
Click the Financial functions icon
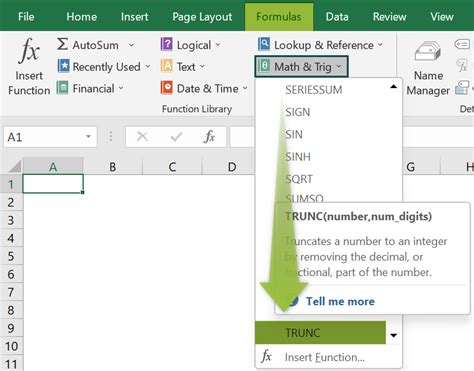[x=62, y=88]
